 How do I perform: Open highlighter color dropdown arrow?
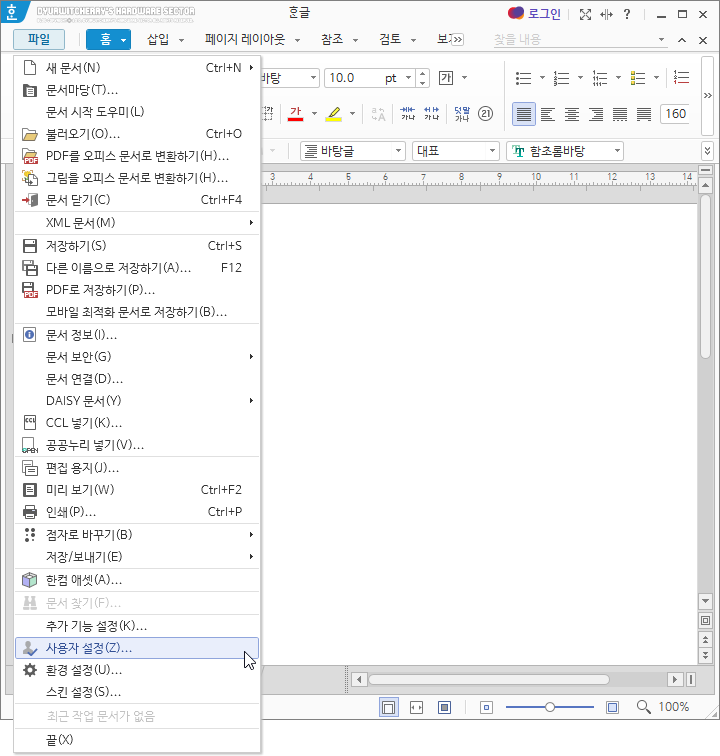point(353,114)
